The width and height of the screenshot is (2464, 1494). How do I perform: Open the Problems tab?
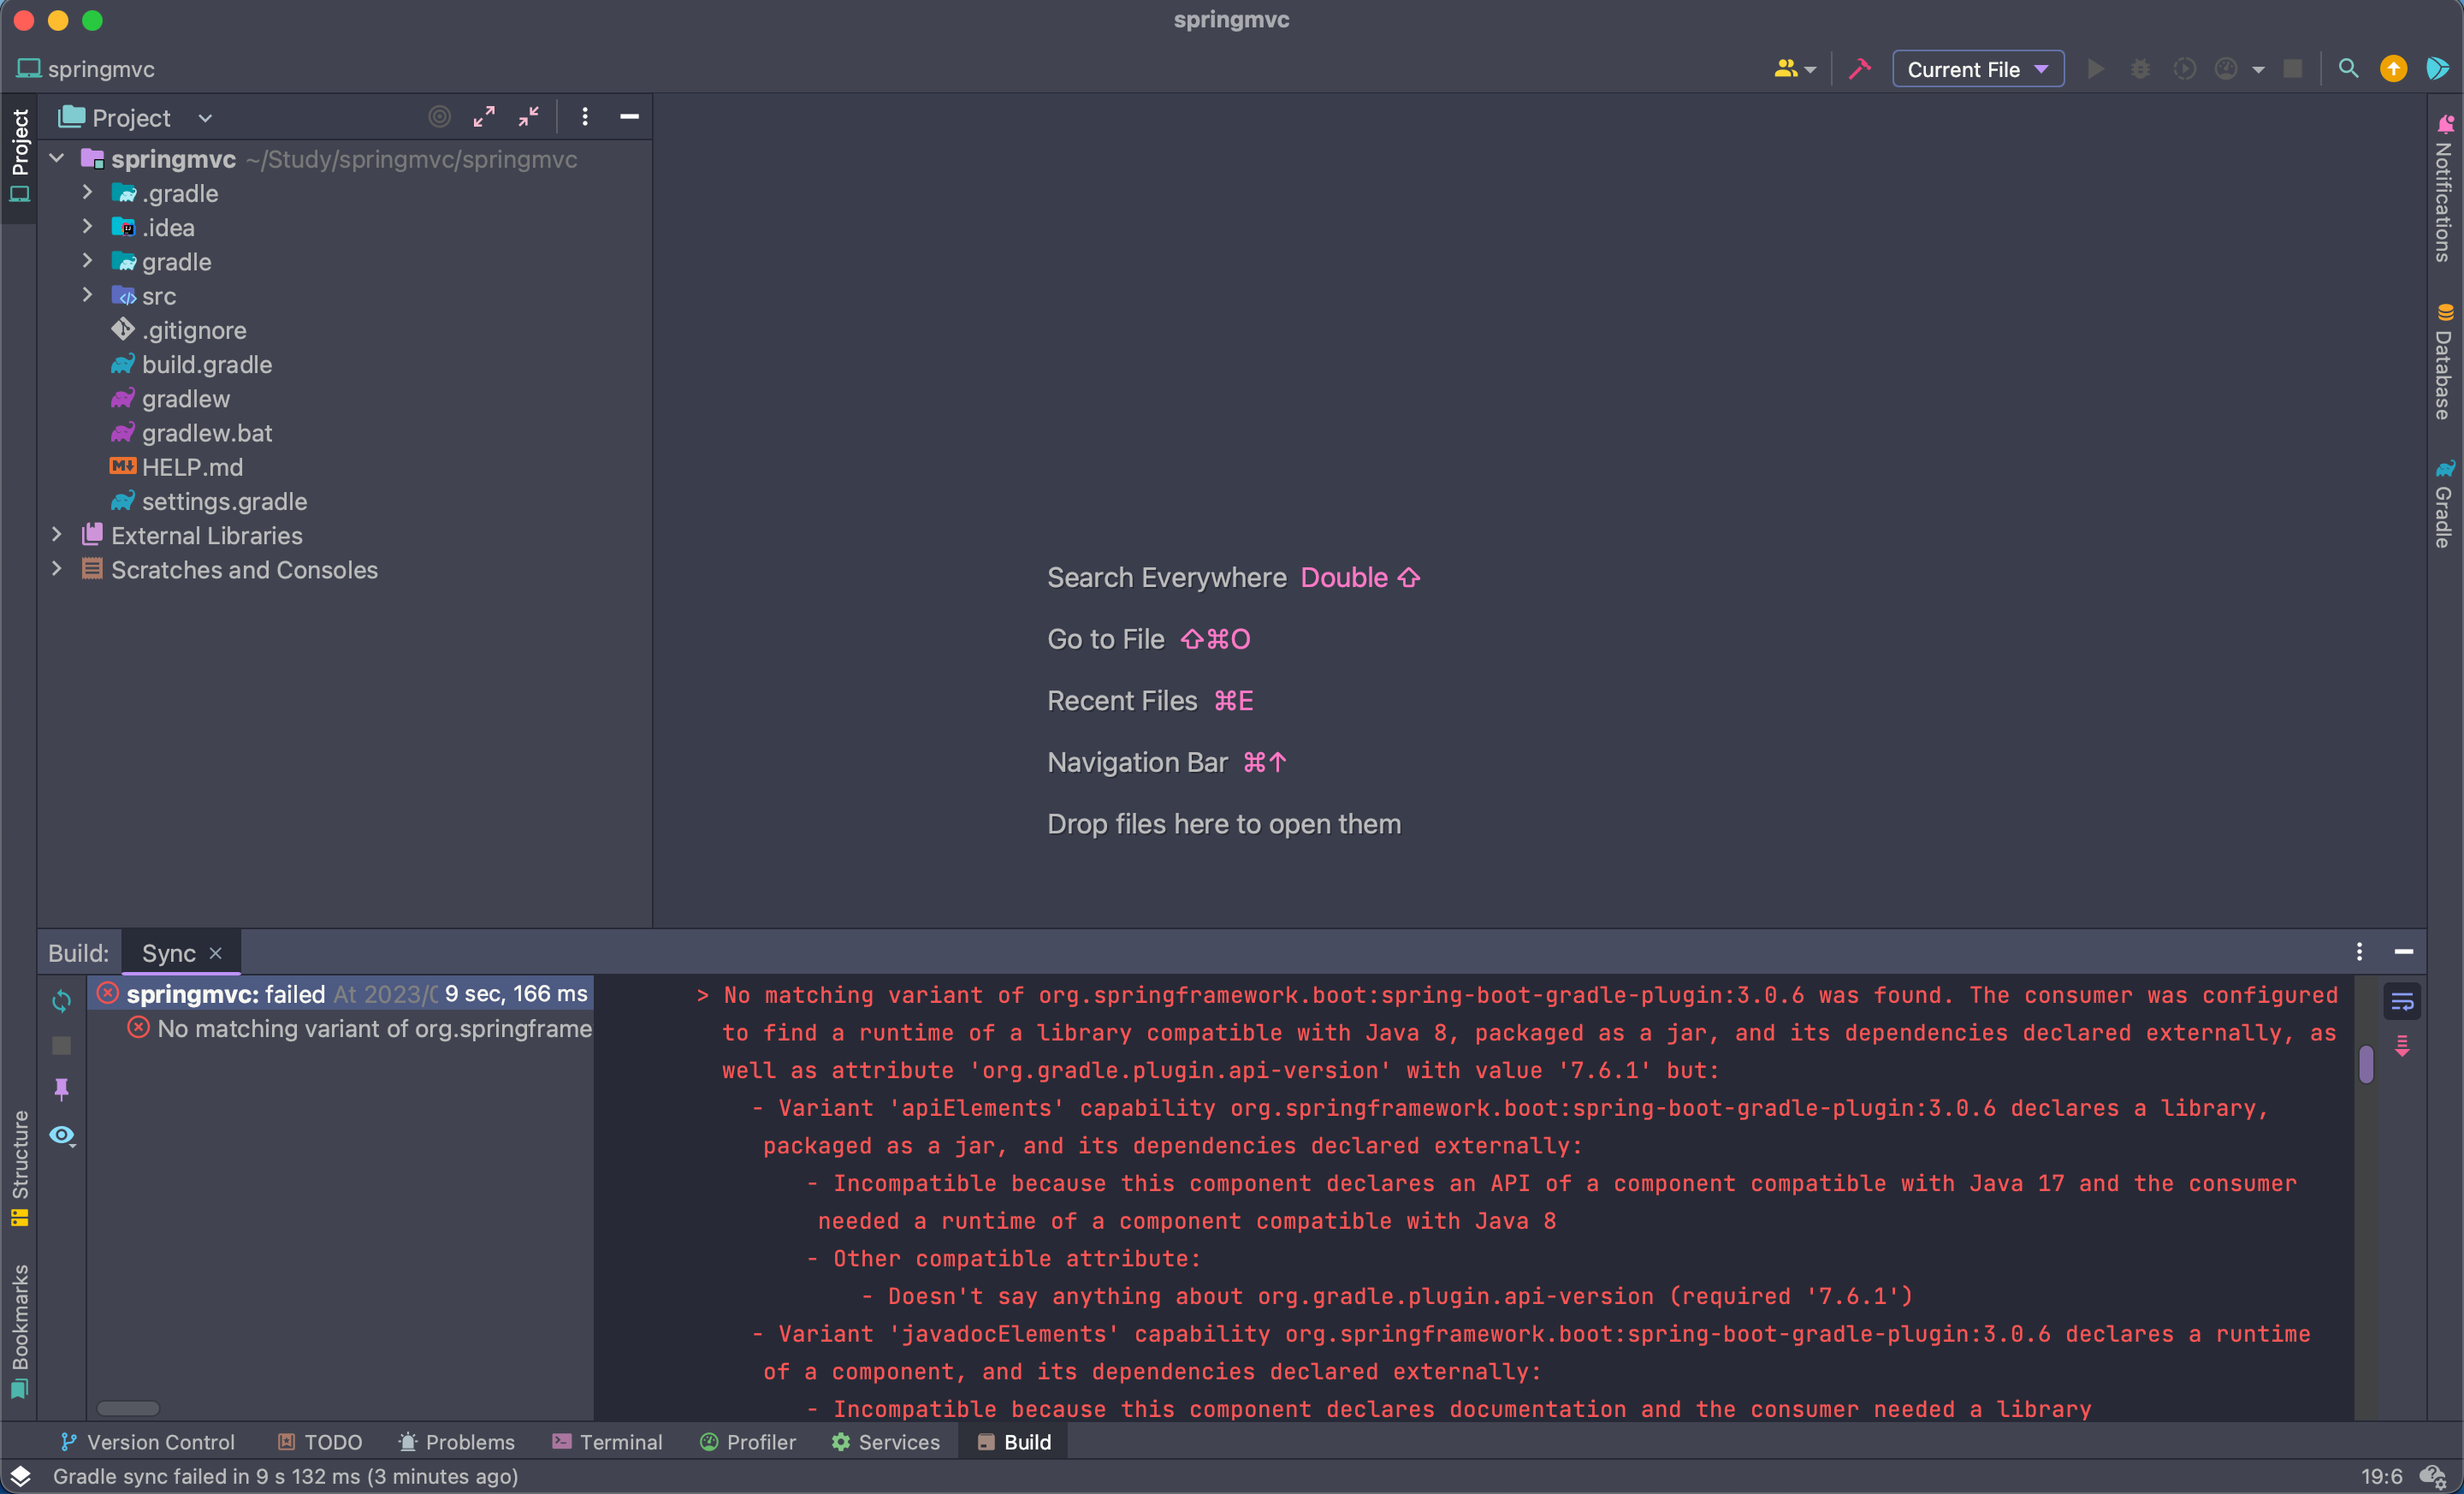point(456,1442)
